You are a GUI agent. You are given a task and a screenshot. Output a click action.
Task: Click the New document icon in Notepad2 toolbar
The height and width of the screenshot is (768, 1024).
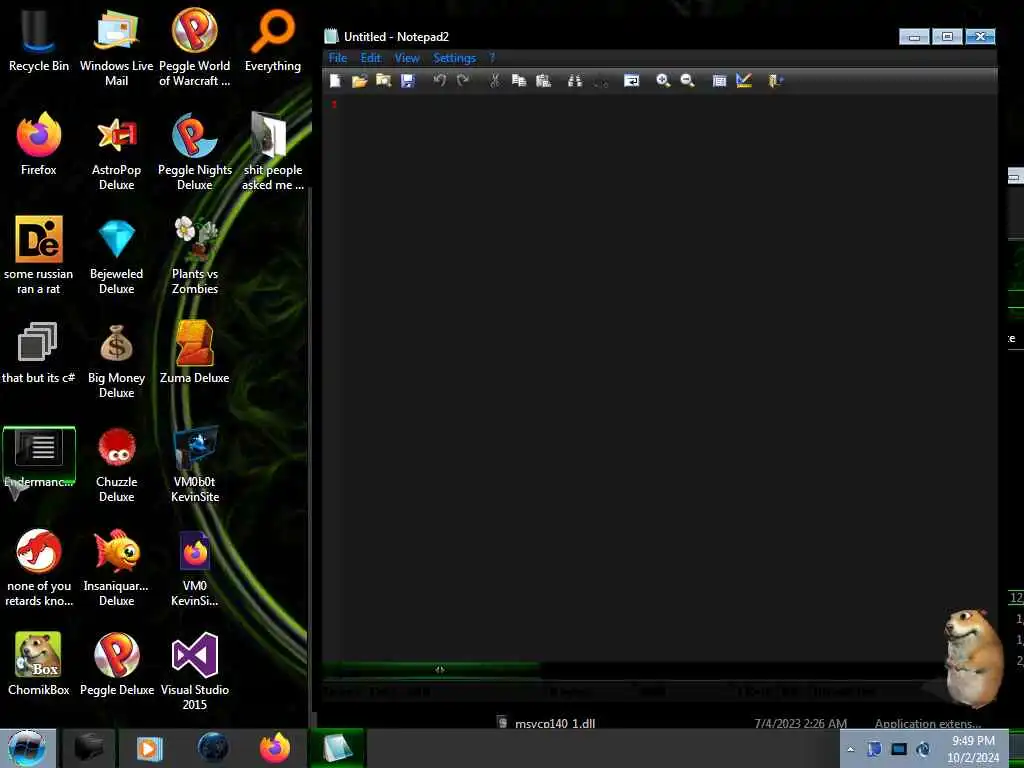pyautogui.click(x=335, y=80)
